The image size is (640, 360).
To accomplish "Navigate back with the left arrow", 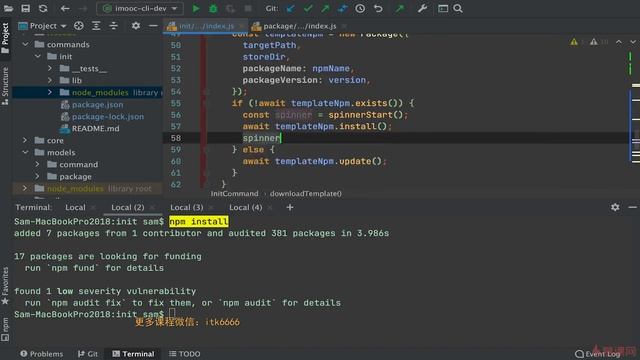I will pos(65,8).
